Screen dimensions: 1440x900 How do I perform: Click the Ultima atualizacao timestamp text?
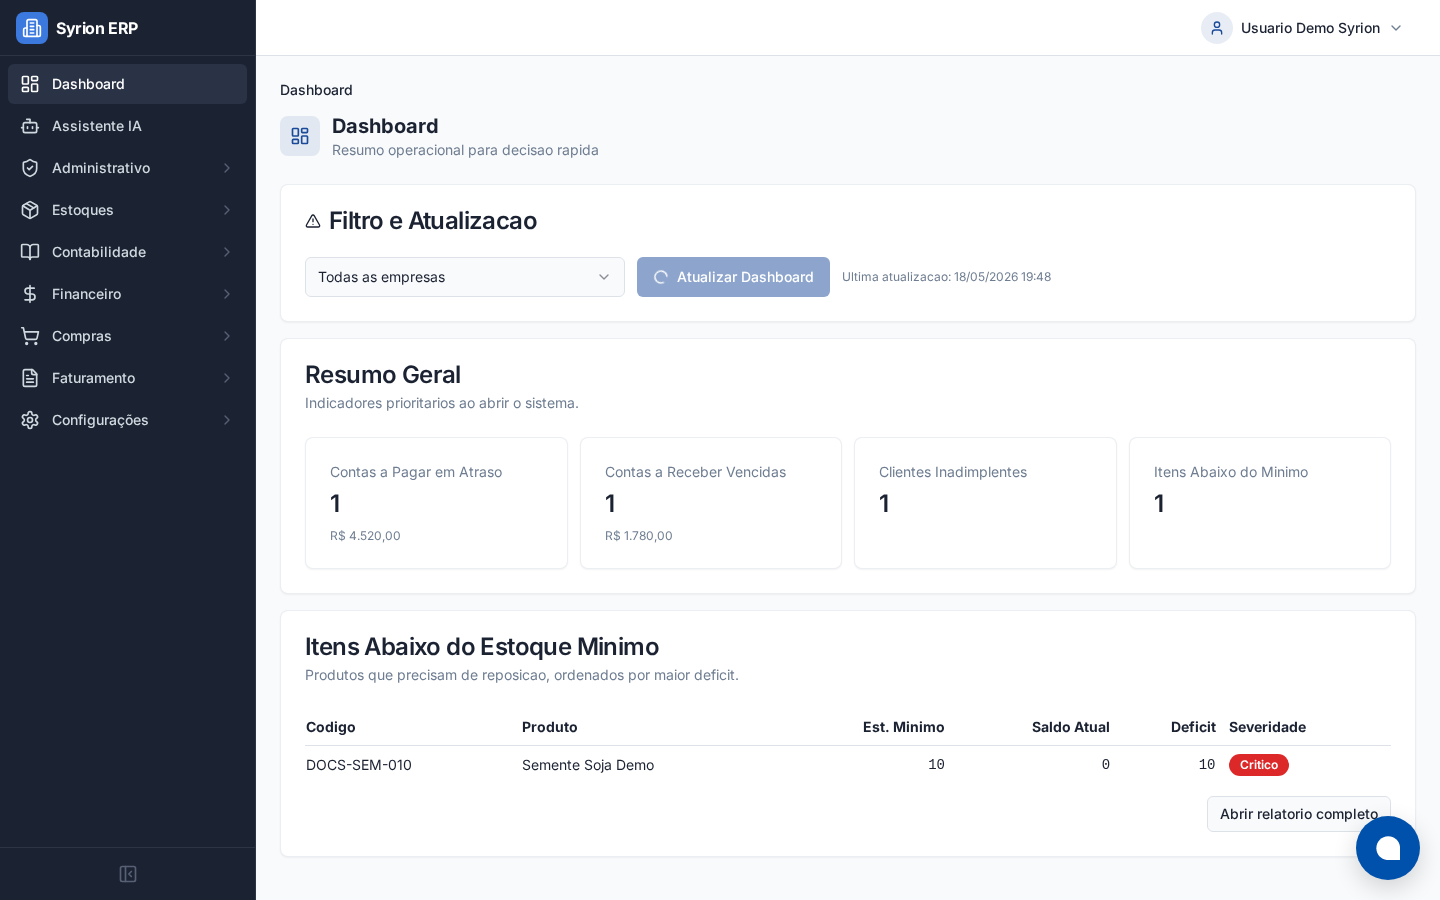[946, 277]
